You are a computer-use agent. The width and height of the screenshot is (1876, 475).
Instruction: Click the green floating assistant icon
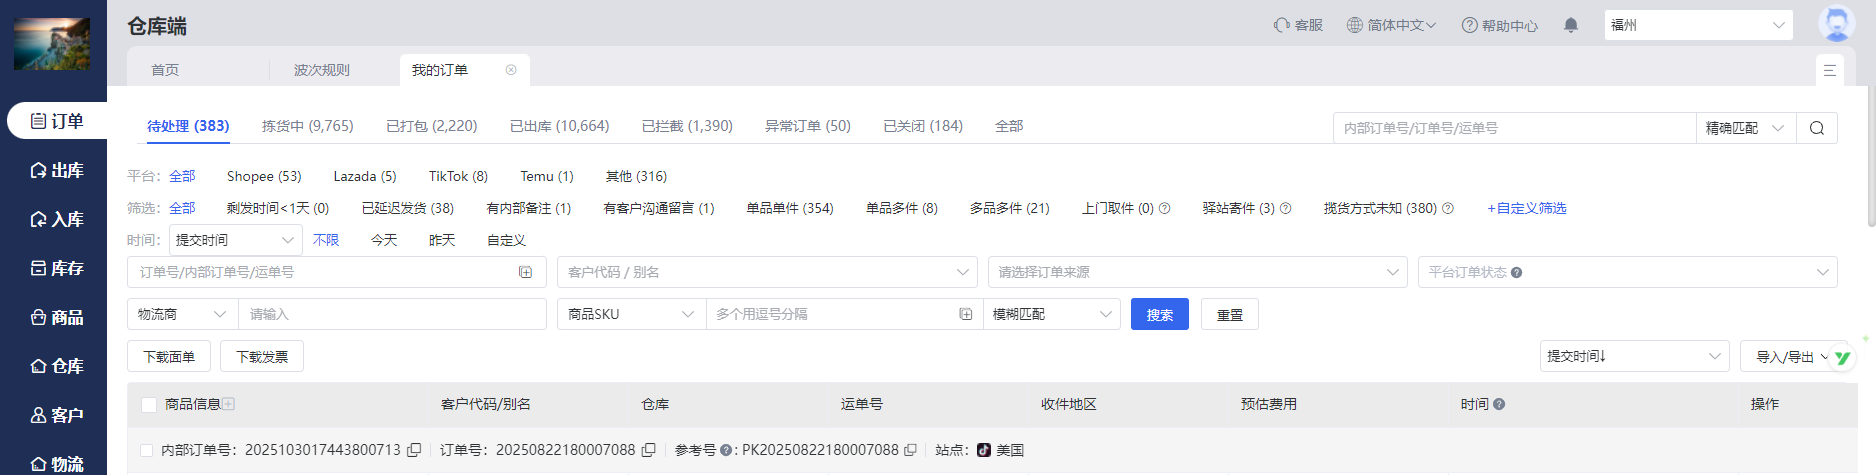(x=1842, y=358)
